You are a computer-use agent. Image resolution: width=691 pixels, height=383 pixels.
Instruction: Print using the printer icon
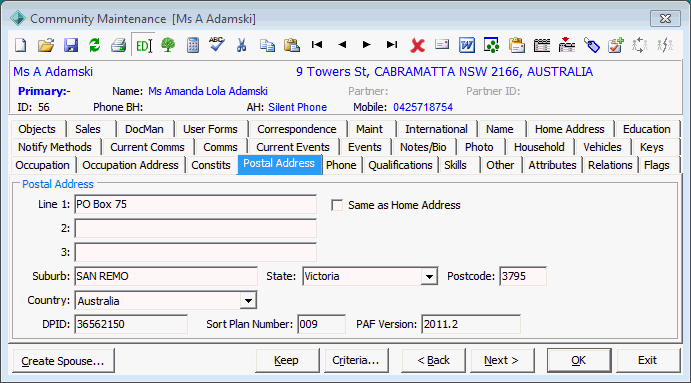(118, 45)
